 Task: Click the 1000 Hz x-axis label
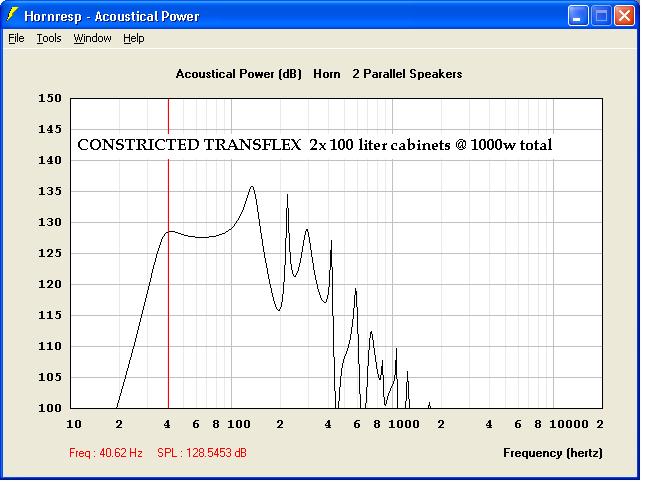click(404, 424)
